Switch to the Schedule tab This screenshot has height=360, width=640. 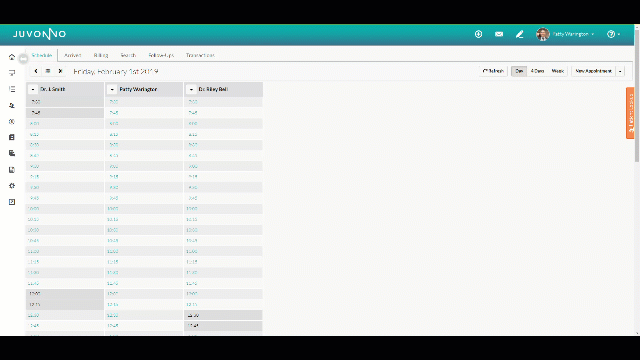coord(42,55)
